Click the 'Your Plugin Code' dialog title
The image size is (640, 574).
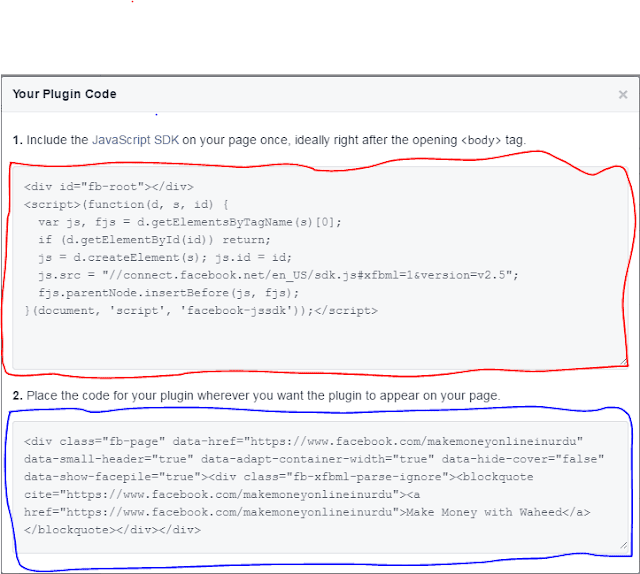point(64,94)
